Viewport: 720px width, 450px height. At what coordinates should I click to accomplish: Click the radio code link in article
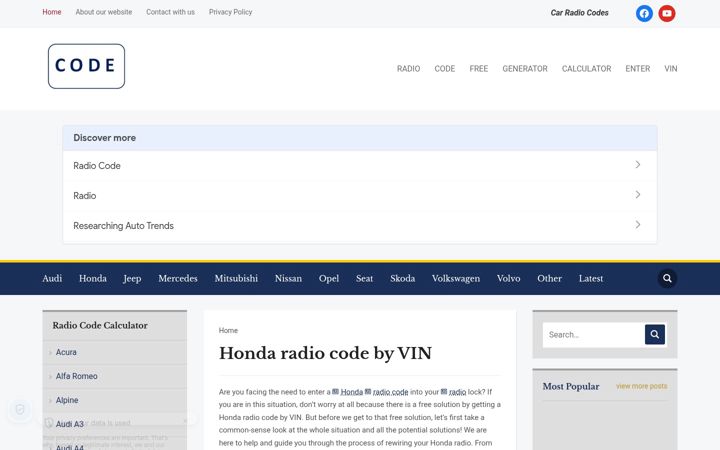[x=390, y=392]
